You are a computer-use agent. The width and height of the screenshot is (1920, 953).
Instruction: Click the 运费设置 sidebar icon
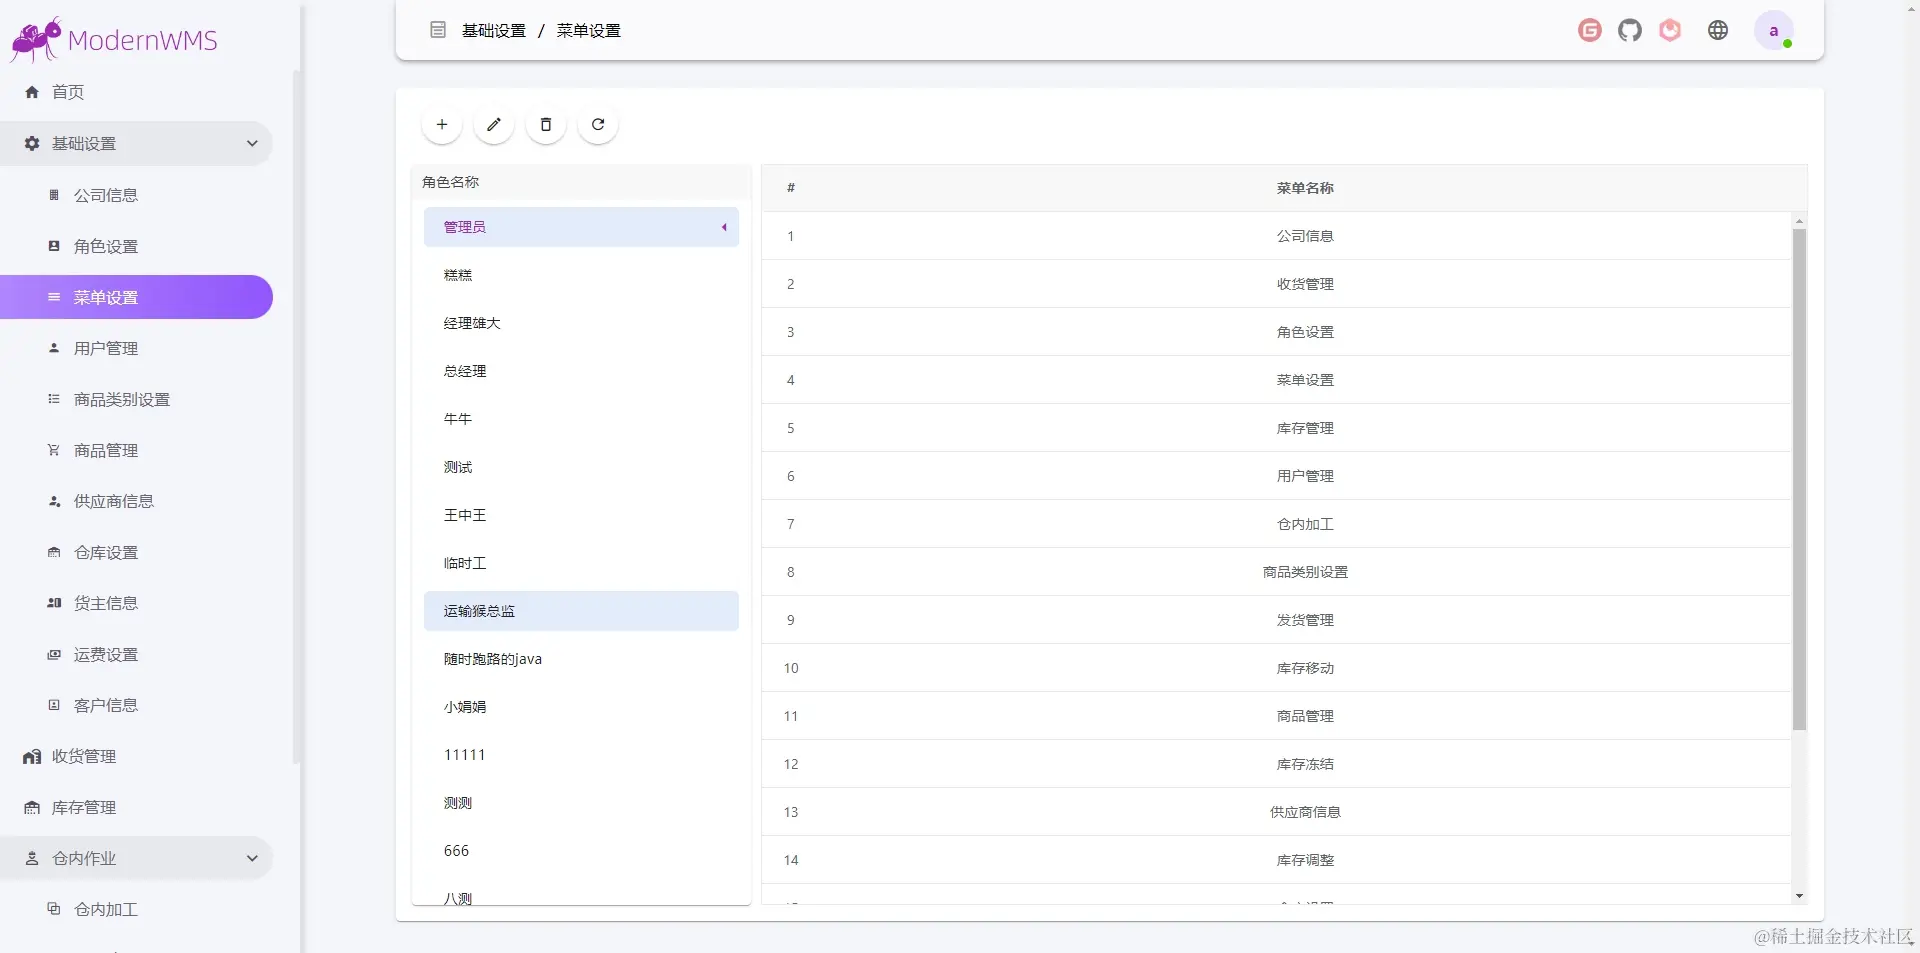click(x=54, y=654)
